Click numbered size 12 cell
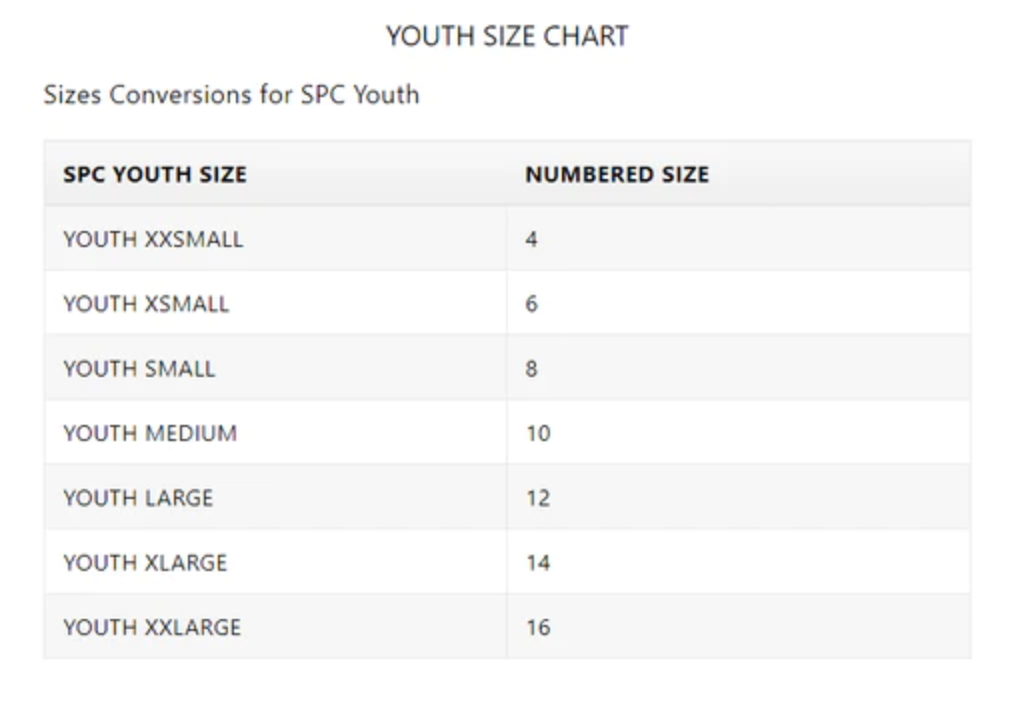 [x=538, y=498]
